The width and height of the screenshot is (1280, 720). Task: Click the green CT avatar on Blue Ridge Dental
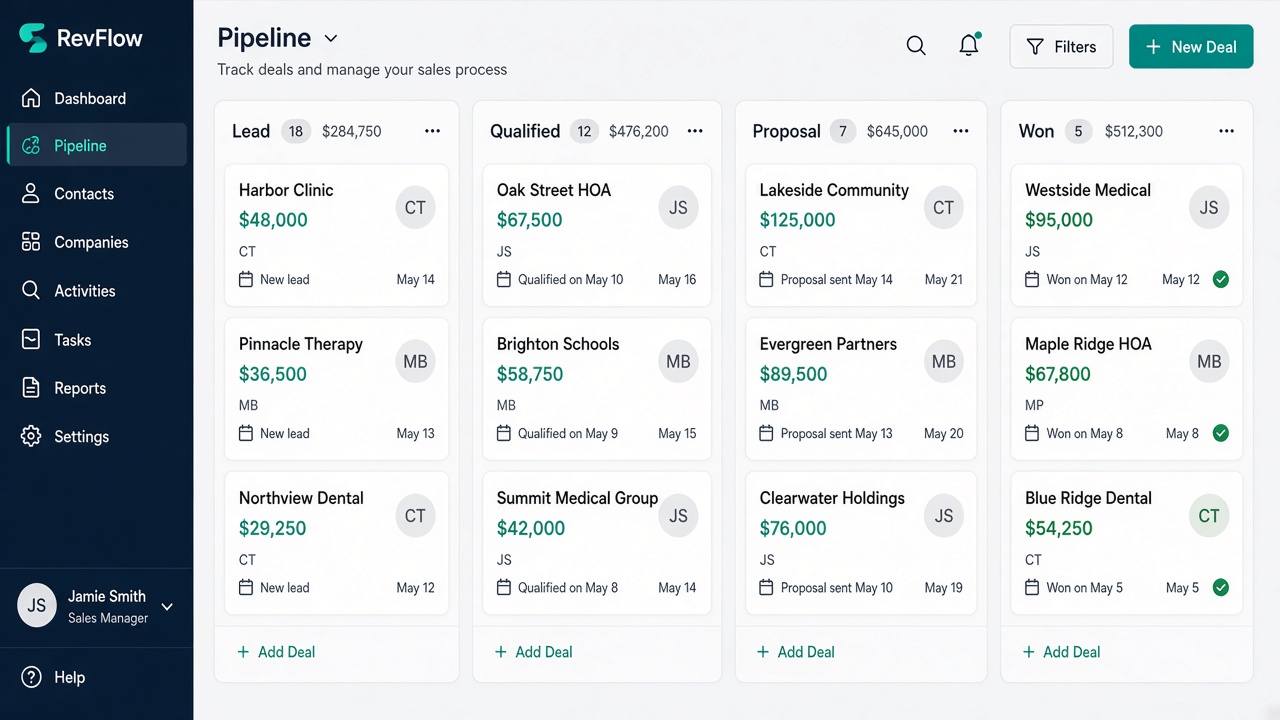pyautogui.click(x=1209, y=516)
